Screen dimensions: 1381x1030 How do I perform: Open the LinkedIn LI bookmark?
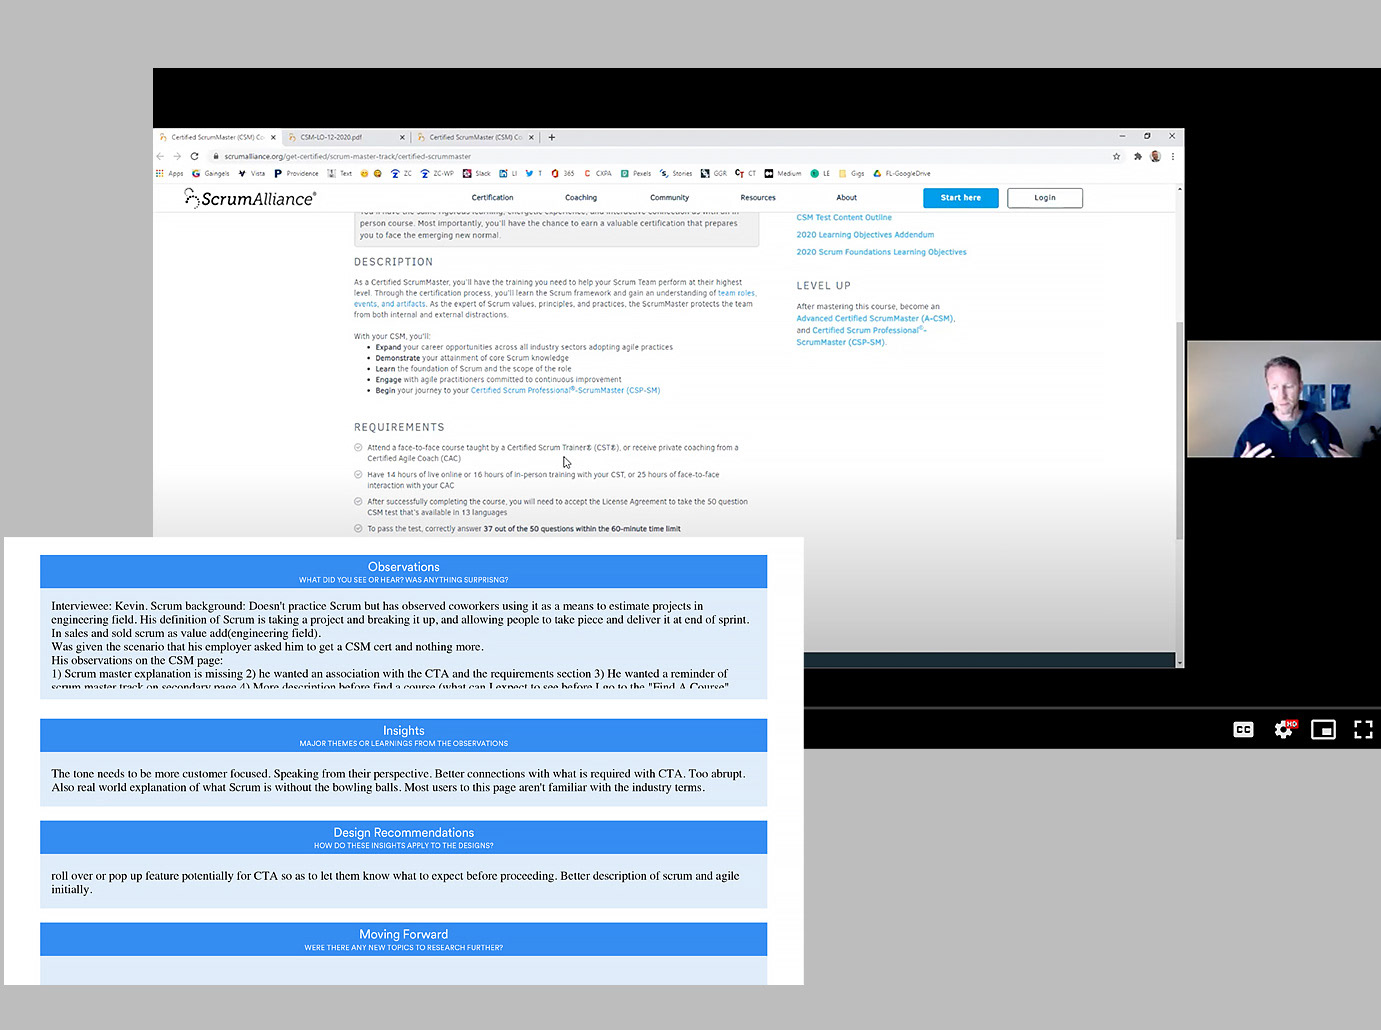pos(509,173)
